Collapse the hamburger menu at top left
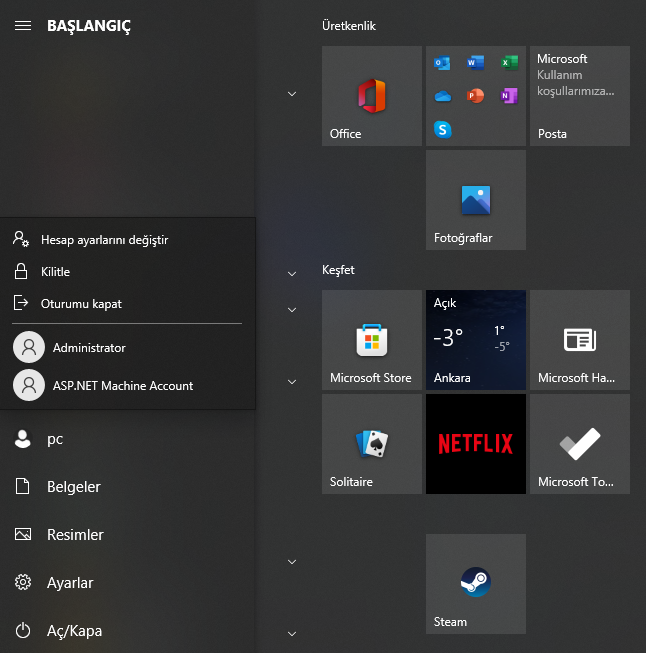Screen dimensions: 646x653 pos(23,26)
